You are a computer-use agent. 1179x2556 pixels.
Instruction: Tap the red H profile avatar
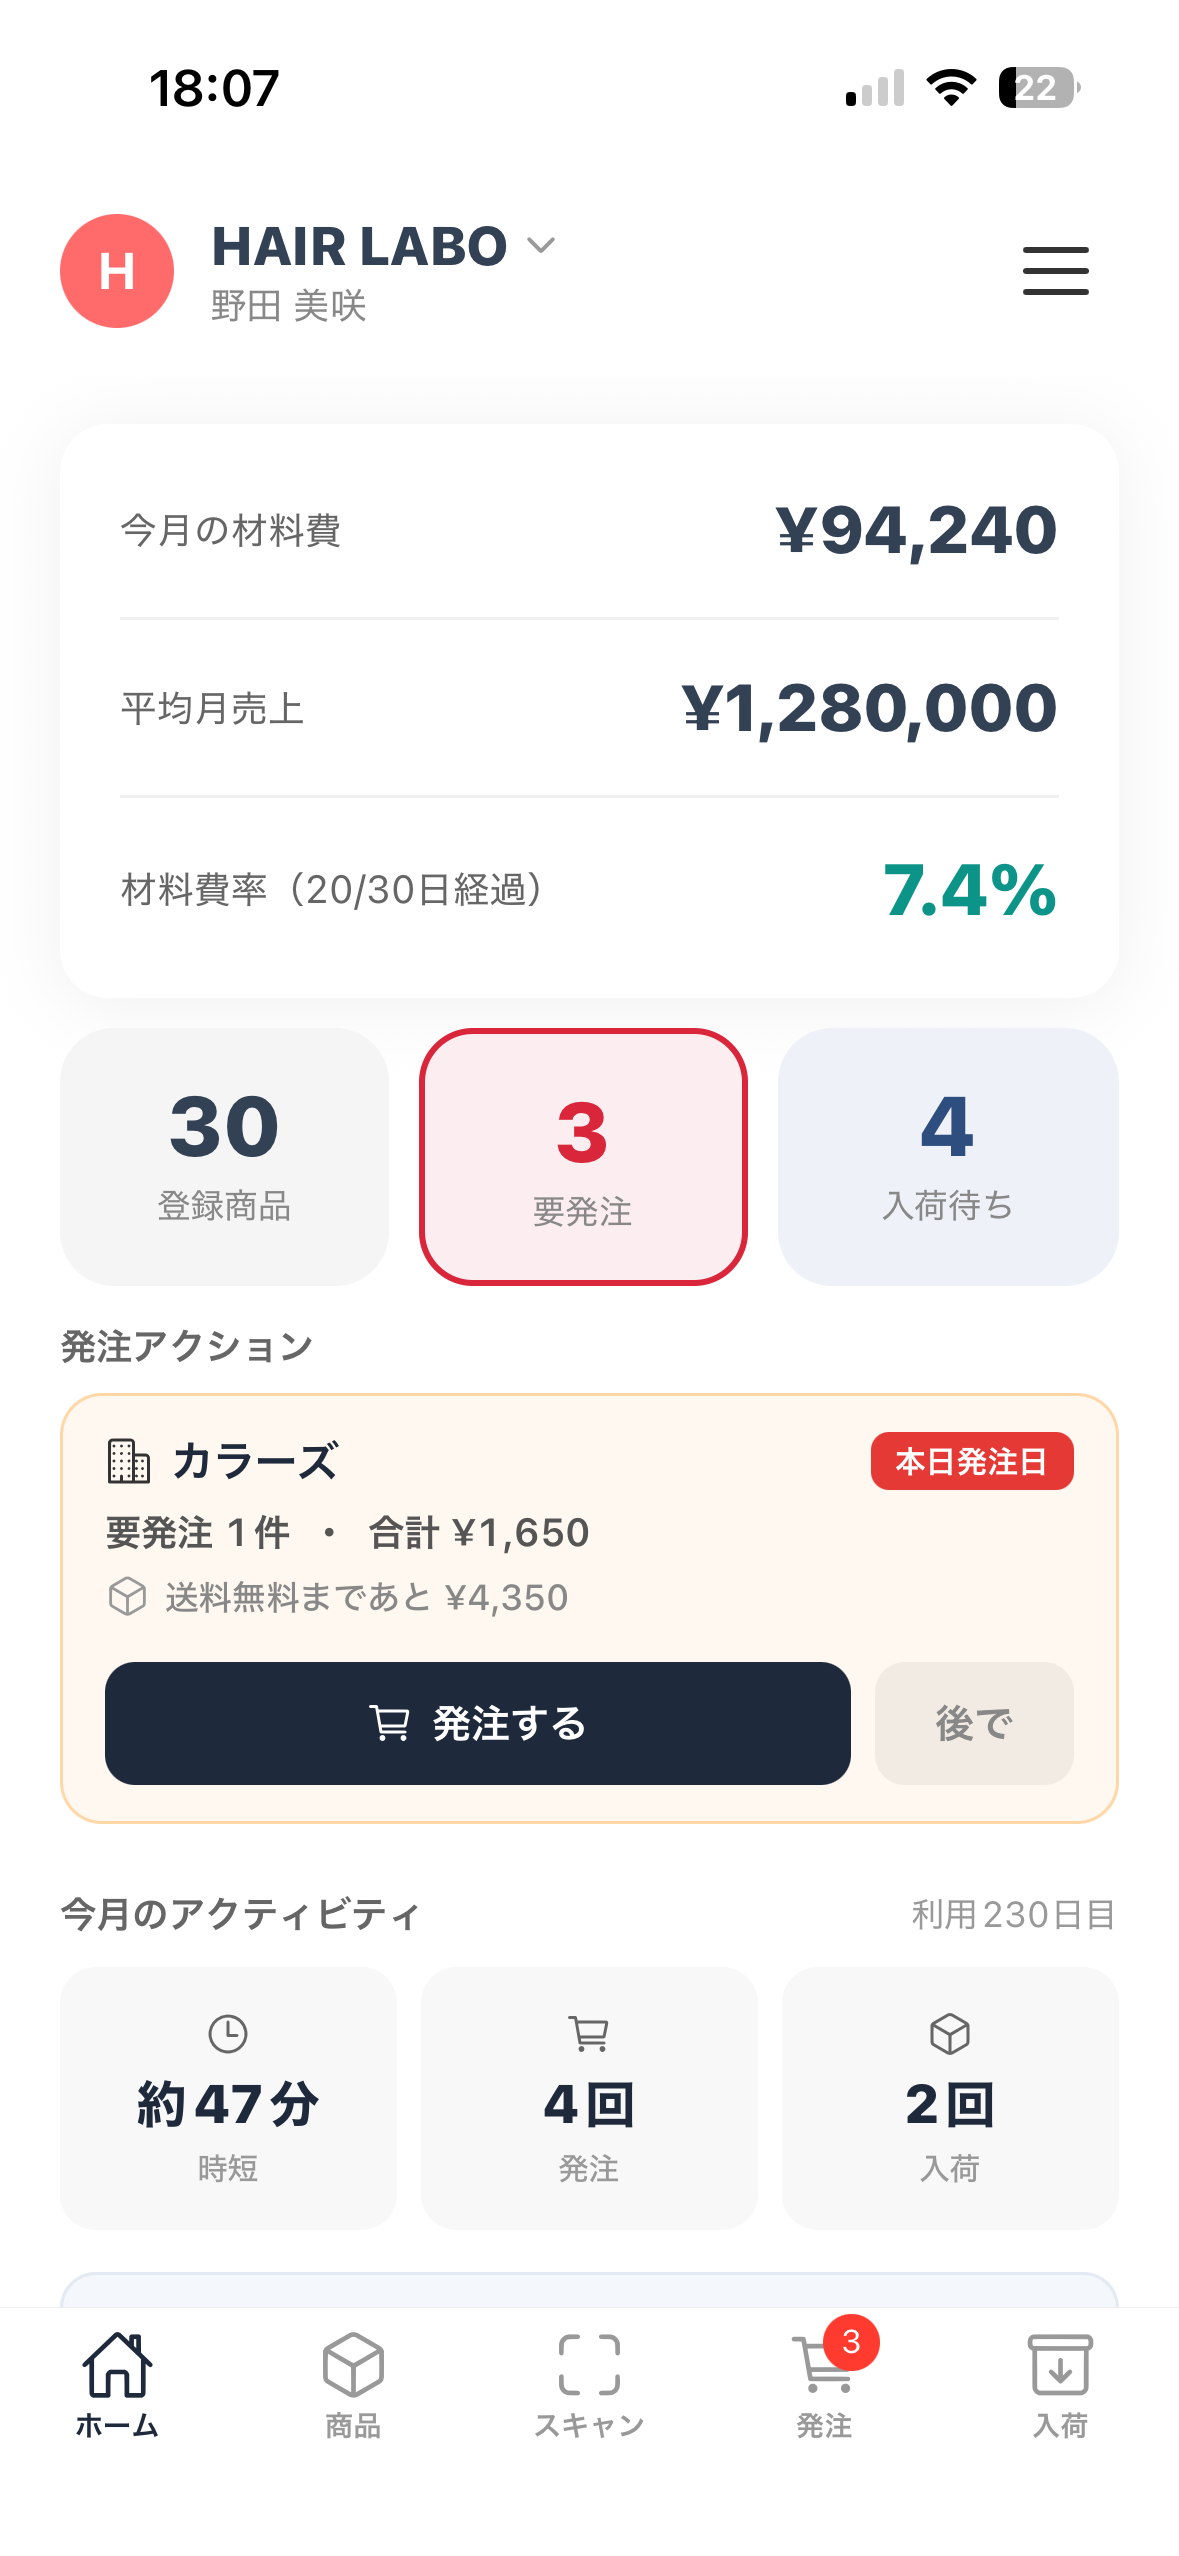point(117,271)
